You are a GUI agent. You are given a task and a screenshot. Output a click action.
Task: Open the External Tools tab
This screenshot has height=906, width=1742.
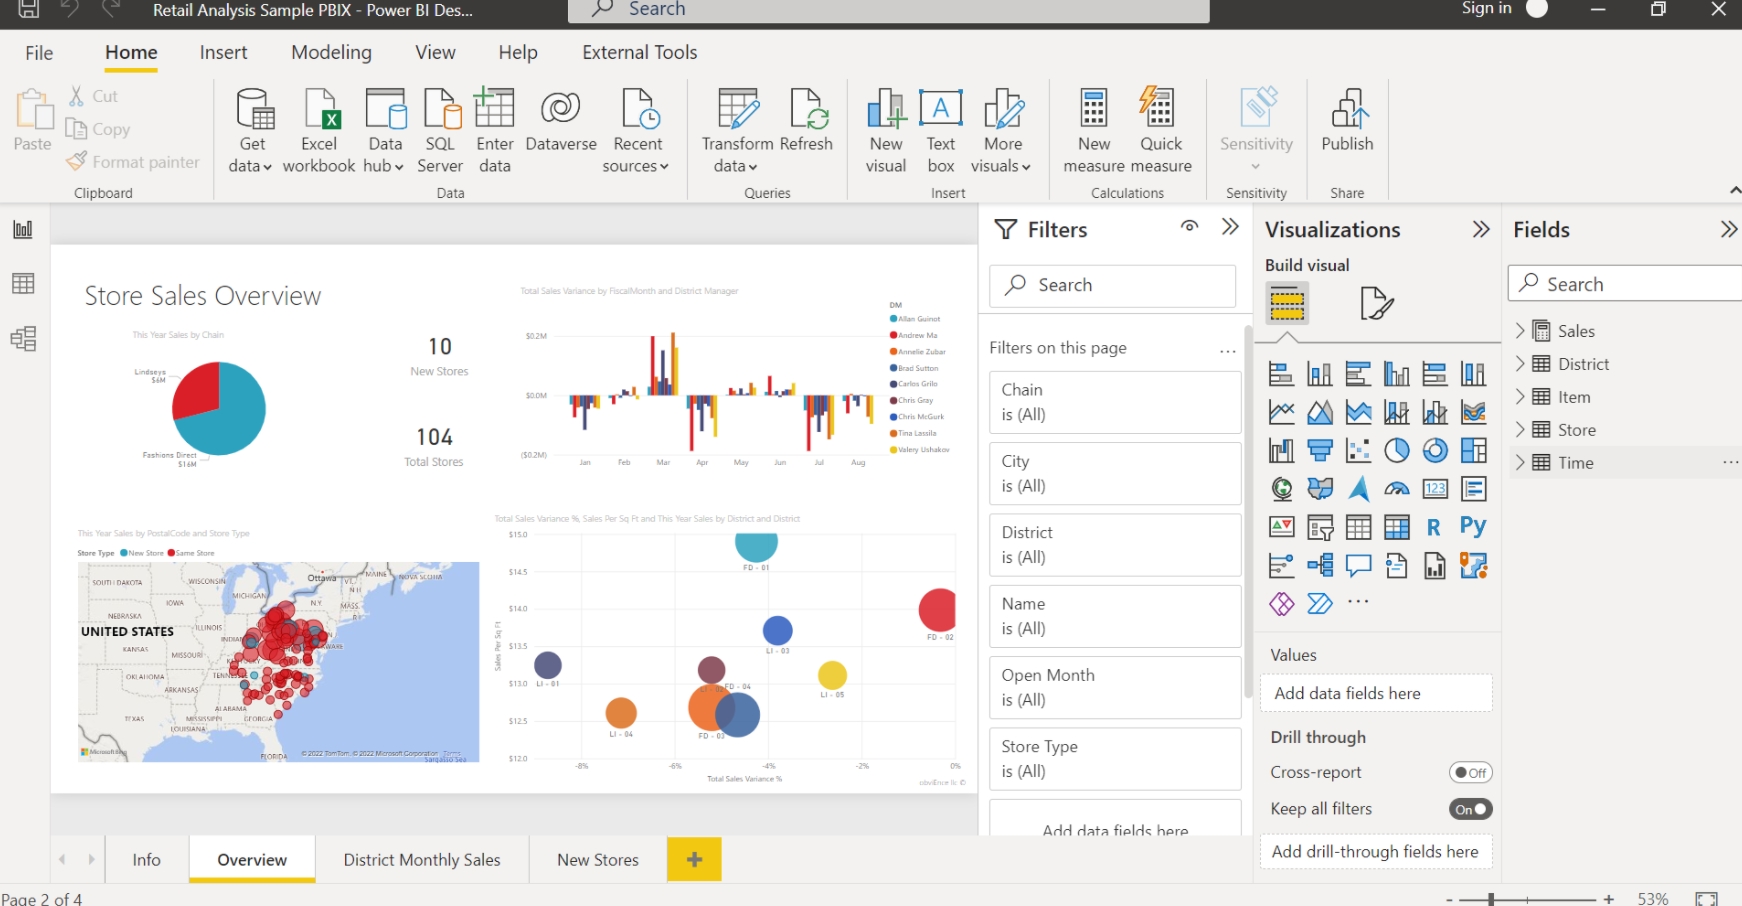coord(640,53)
